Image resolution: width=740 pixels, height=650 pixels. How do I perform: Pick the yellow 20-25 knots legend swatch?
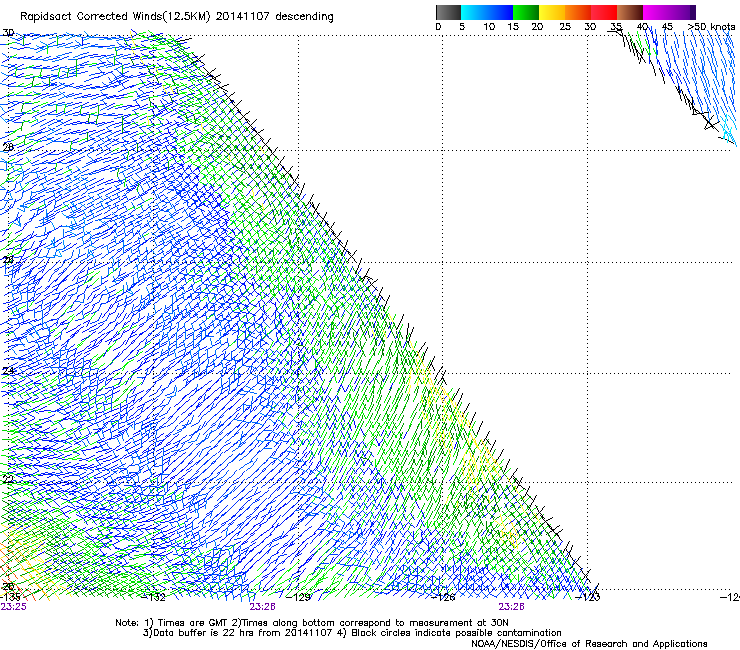[x=552, y=12]
